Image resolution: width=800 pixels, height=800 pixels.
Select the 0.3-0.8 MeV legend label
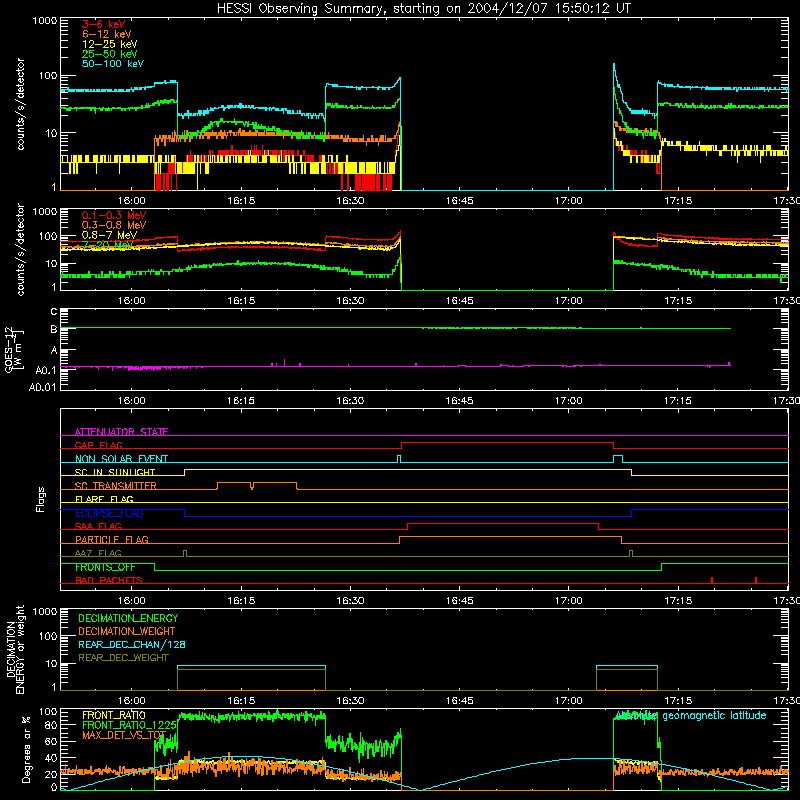tap(114, 225)
